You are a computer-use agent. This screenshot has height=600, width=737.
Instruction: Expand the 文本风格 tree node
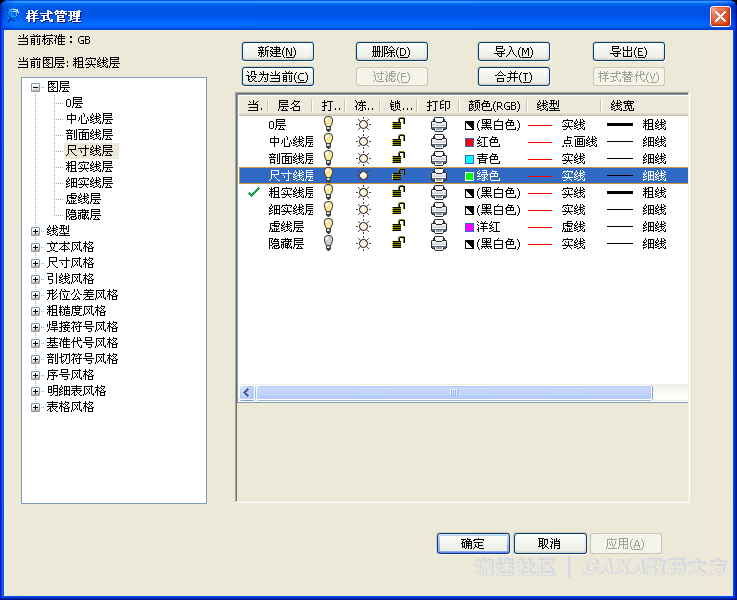[x=36, y=247]
